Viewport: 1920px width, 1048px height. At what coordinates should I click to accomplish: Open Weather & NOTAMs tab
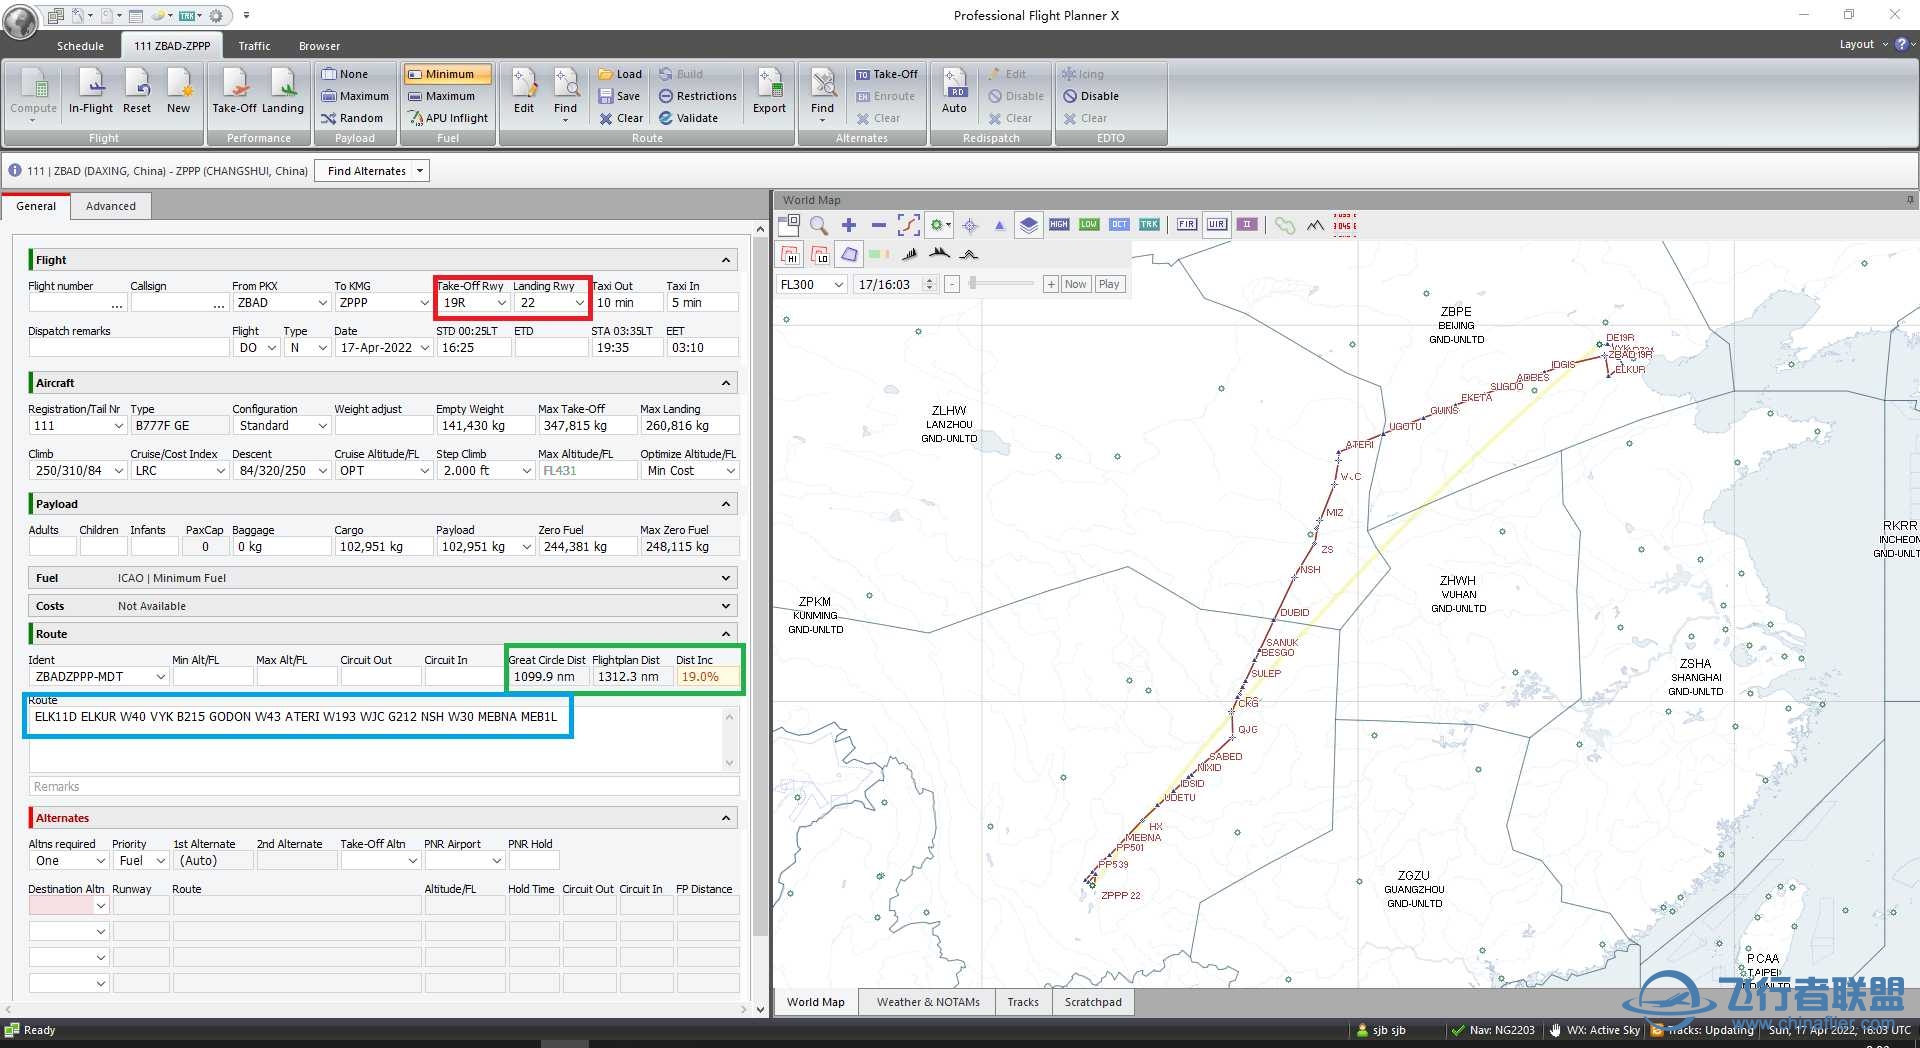coord(928,1002)
